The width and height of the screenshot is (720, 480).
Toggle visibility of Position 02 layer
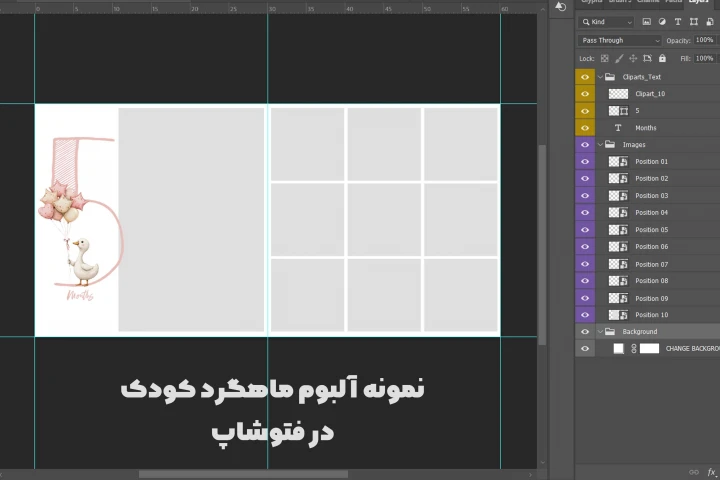[x=585, y=178]
